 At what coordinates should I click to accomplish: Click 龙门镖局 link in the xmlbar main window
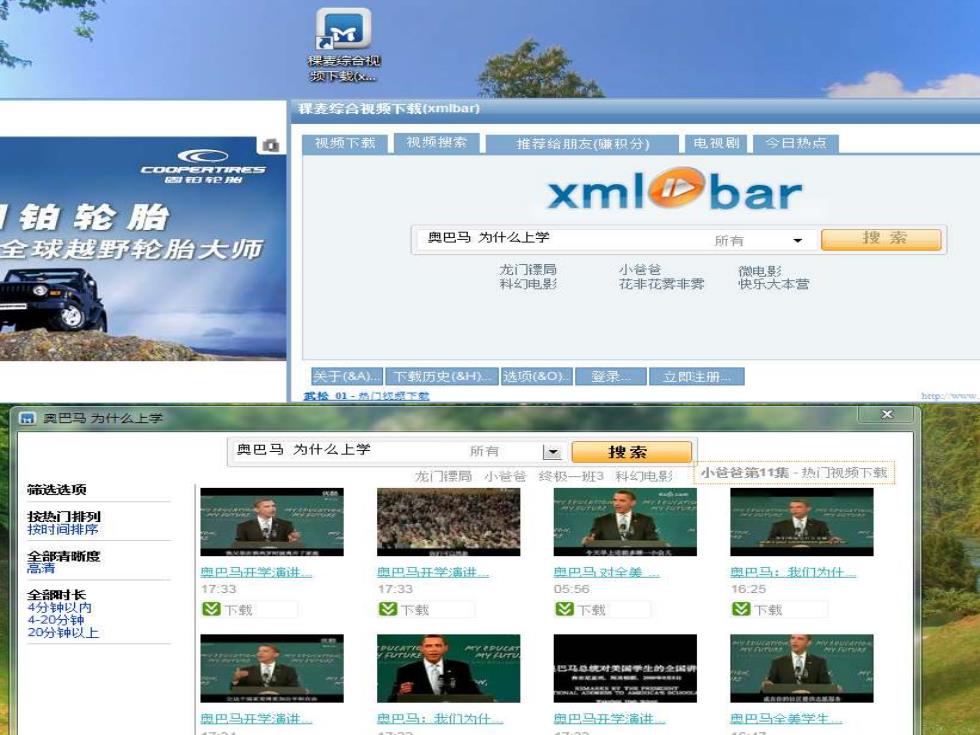coord(528,269)
